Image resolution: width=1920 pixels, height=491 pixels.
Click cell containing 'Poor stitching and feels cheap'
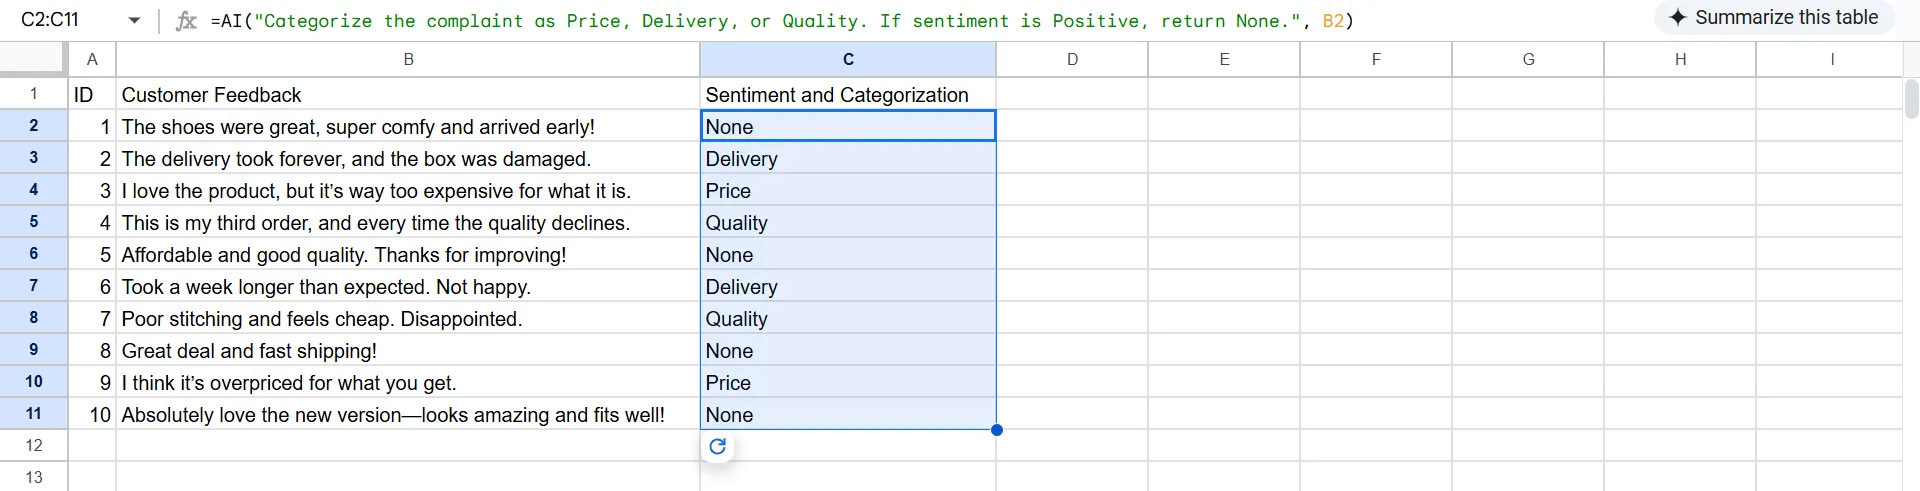point(408,319)
